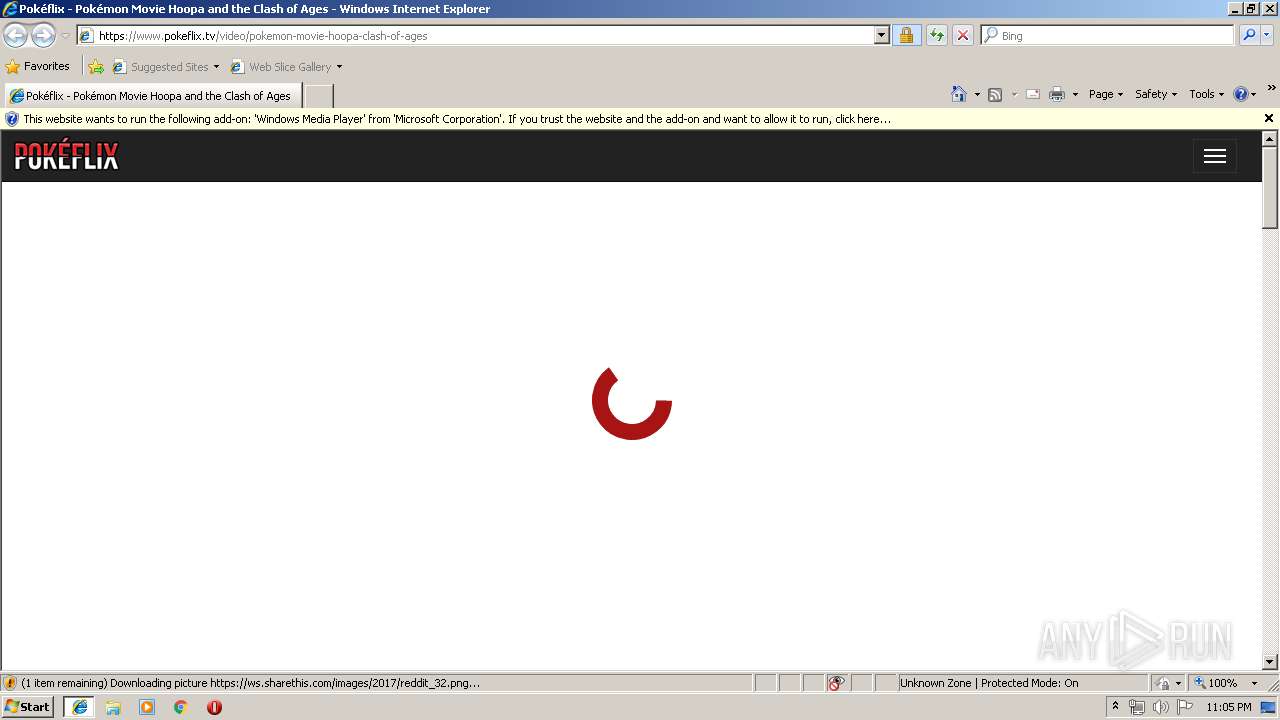Screen dimensions: 1280x720
Task: Launch Windows Media Player from the taskbar
Action: click(x=147, y=707)
